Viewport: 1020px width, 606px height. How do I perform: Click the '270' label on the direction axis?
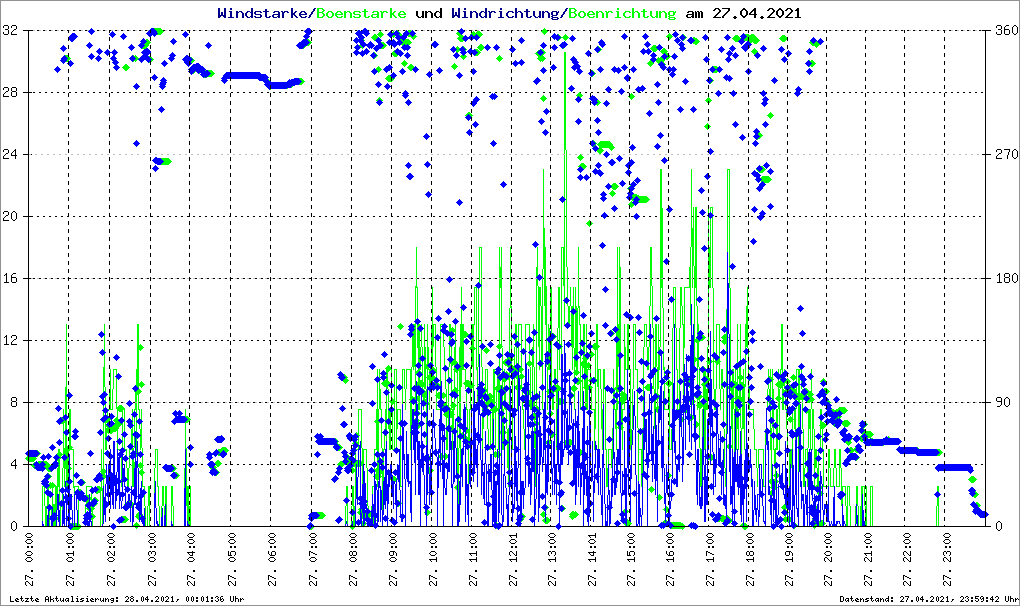coord(1007,155)
